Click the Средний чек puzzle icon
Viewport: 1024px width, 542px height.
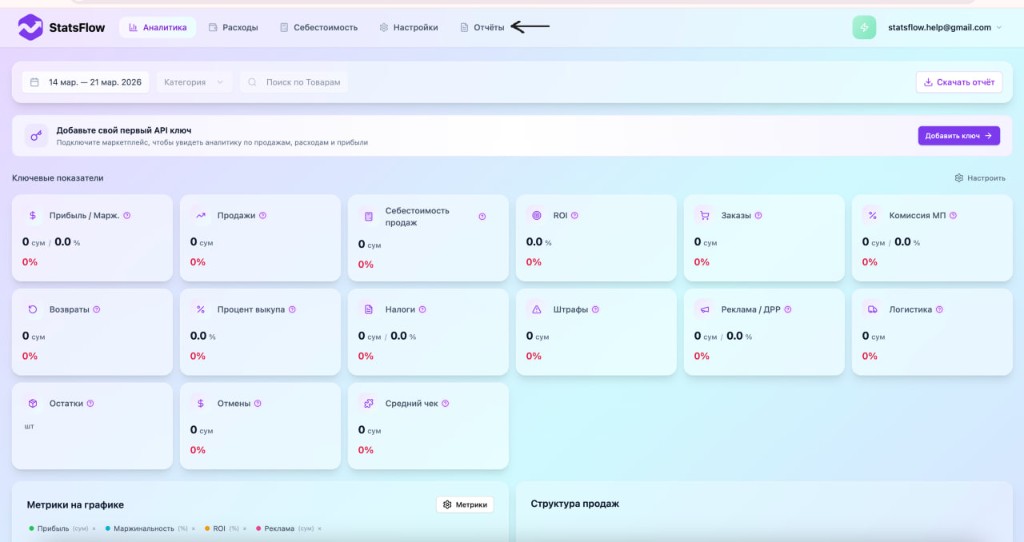(368, 404)
